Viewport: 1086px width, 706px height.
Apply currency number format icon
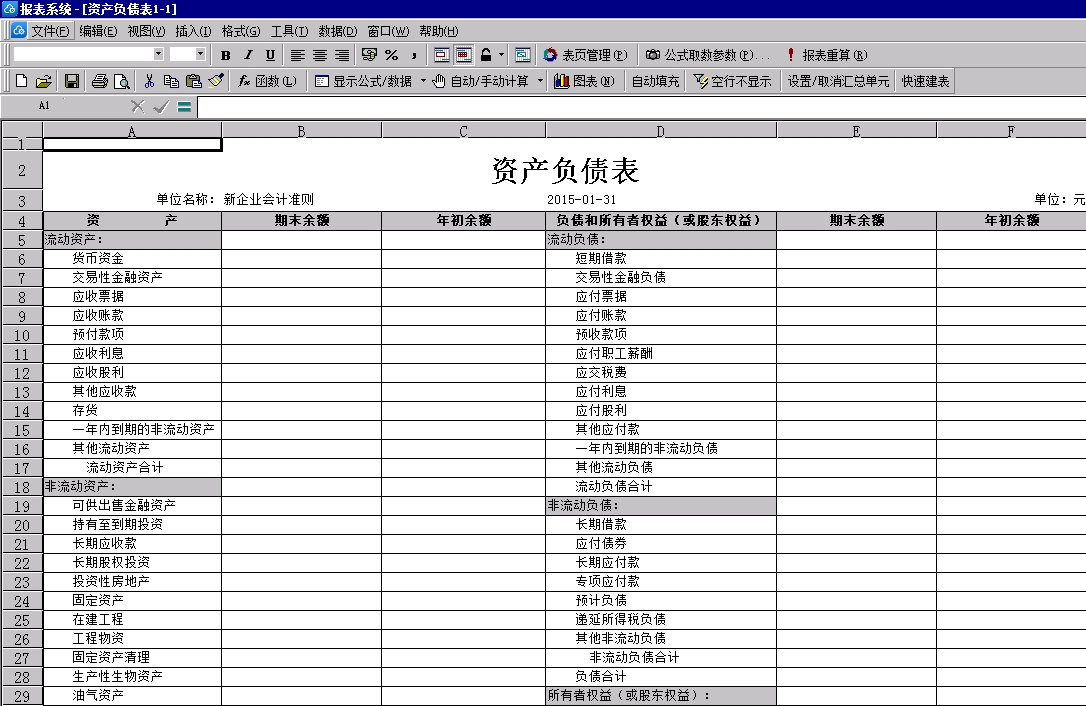pos(369,55)
